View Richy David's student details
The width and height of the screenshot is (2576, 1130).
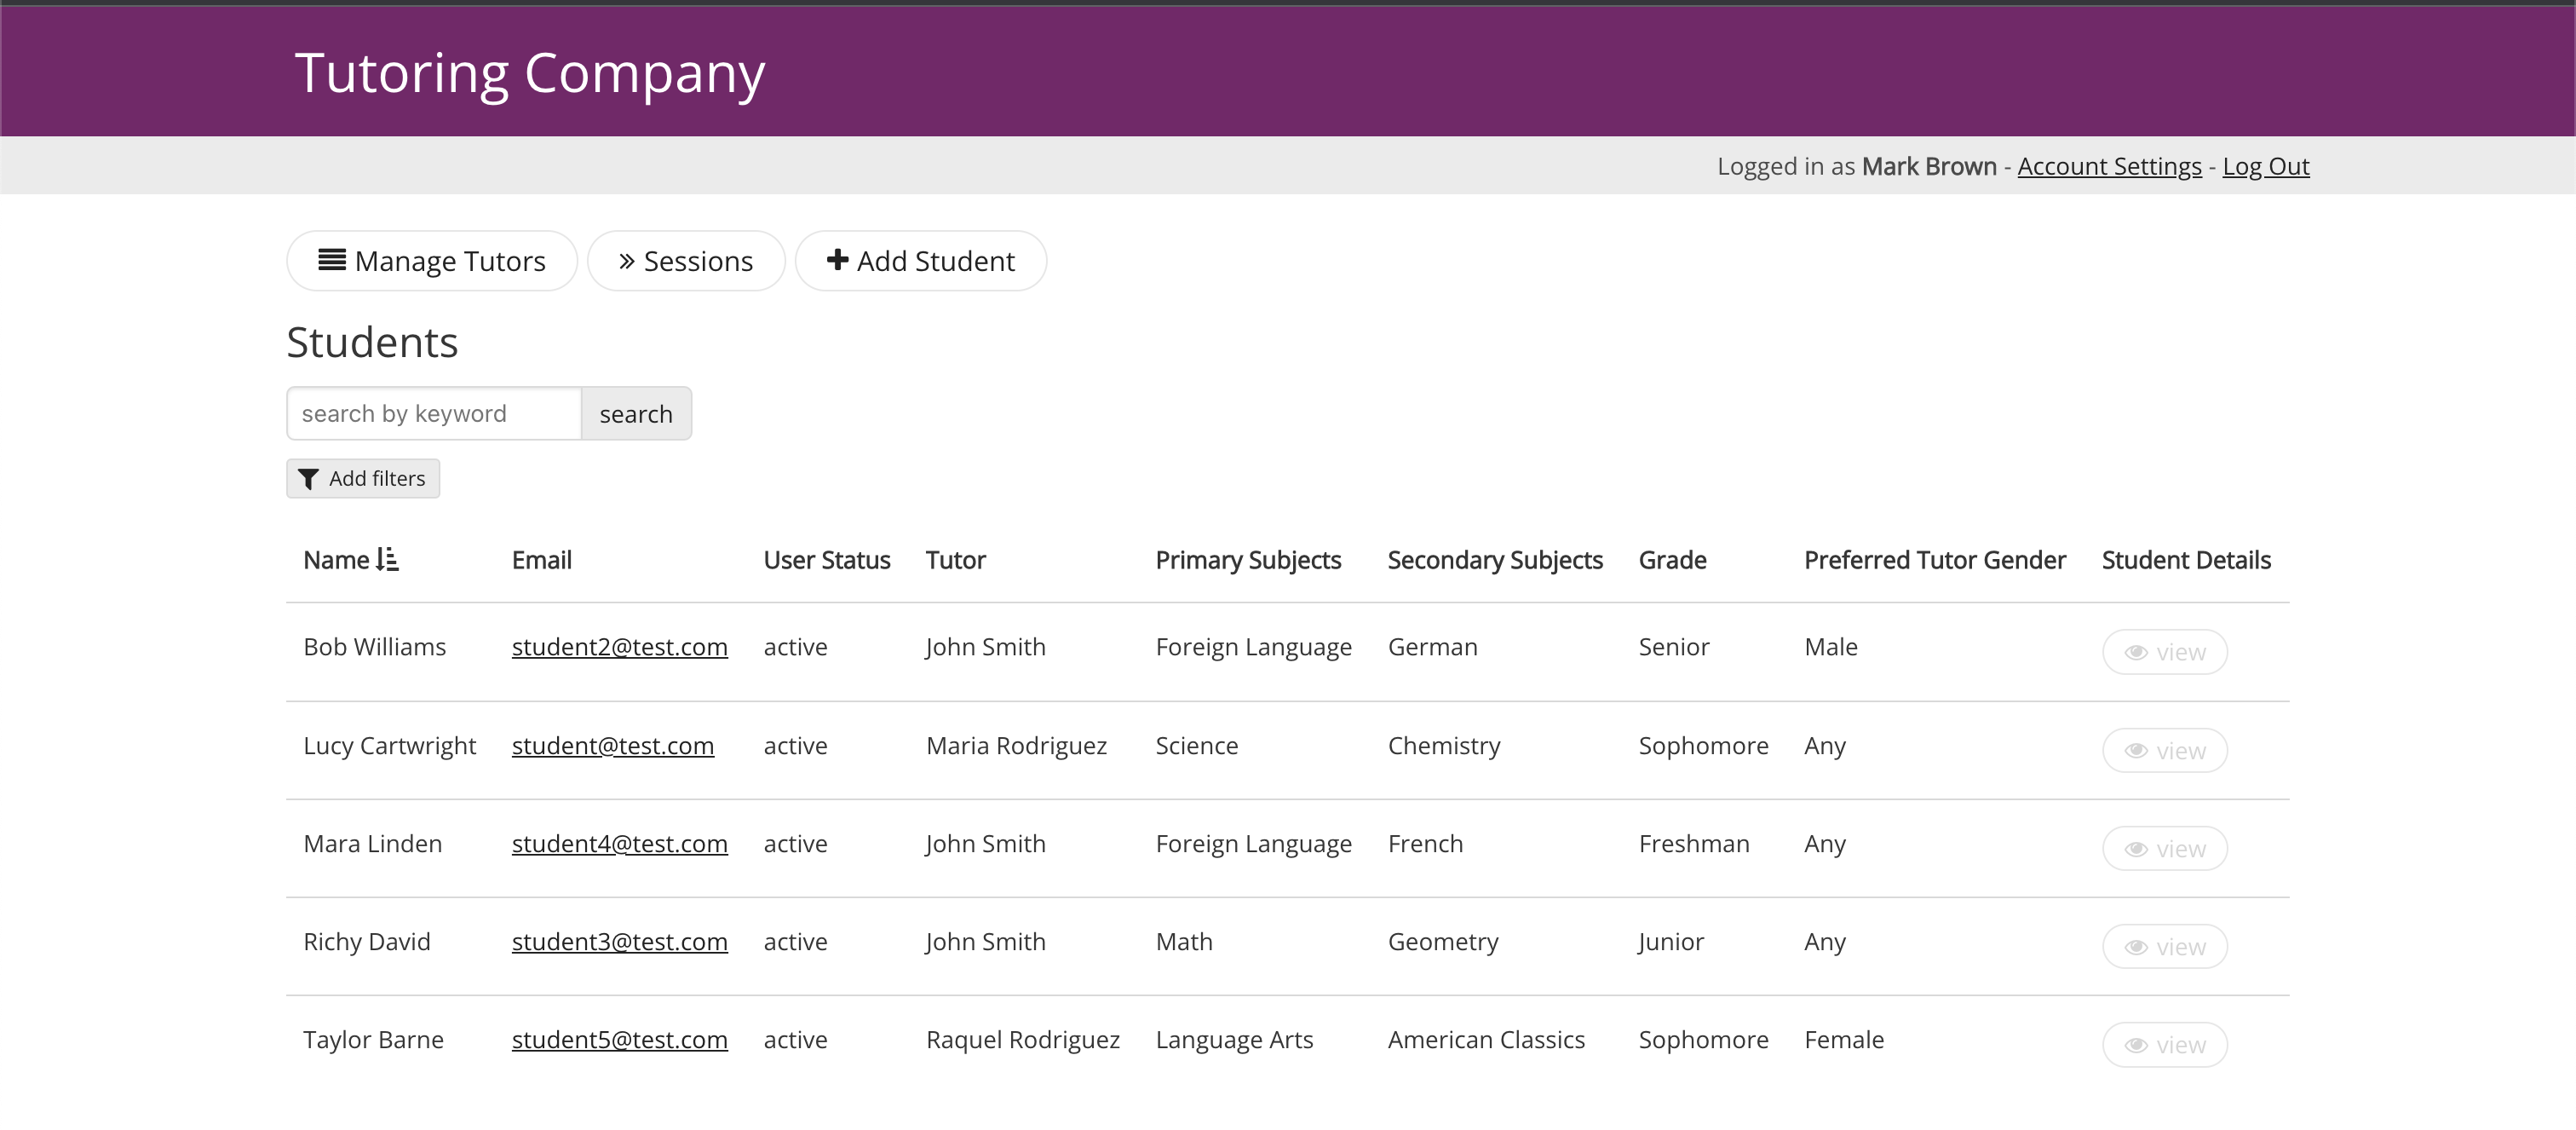[x=2164, y=946]
